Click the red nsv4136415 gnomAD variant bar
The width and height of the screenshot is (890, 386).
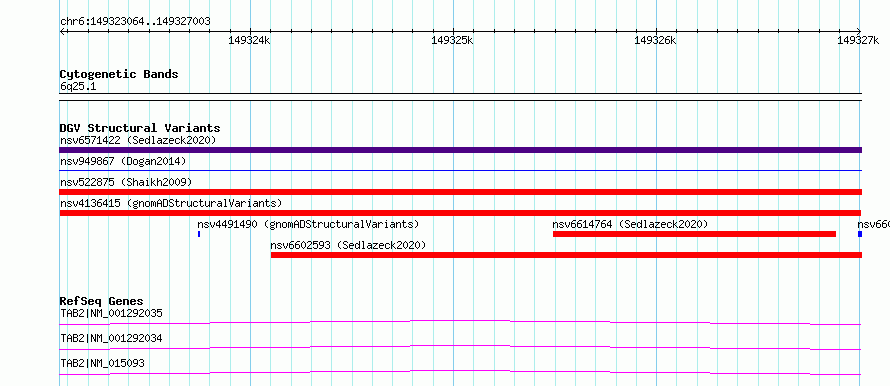tap(460, 213)
